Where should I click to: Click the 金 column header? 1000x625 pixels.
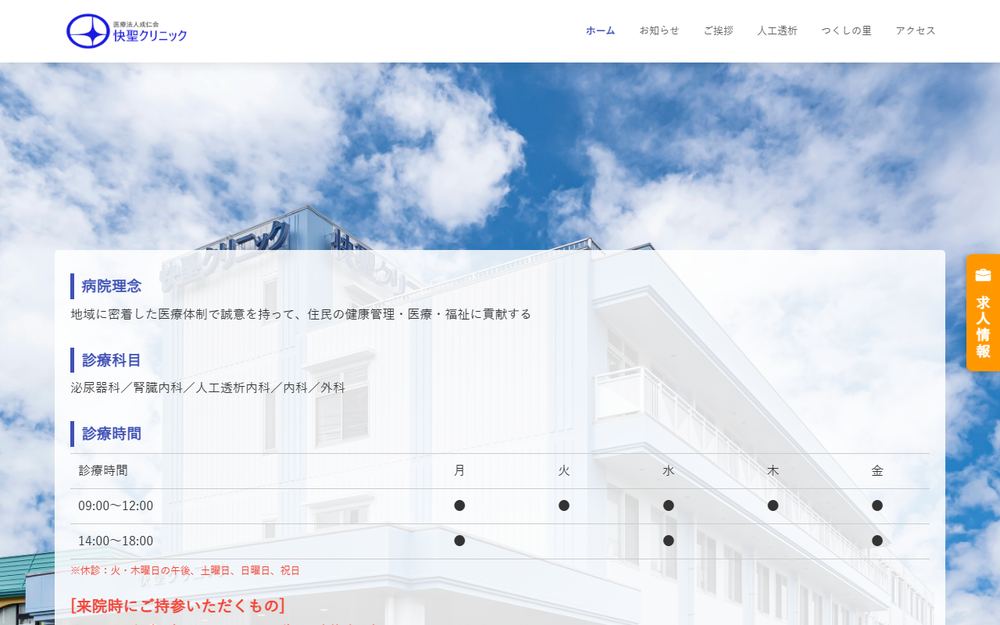click(878, 471)
